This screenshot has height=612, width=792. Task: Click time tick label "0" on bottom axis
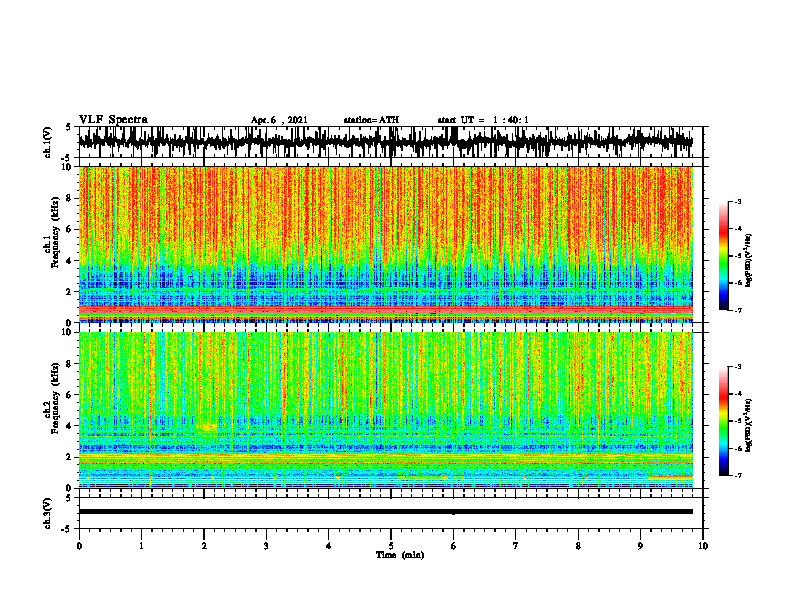tap(79, 546)
